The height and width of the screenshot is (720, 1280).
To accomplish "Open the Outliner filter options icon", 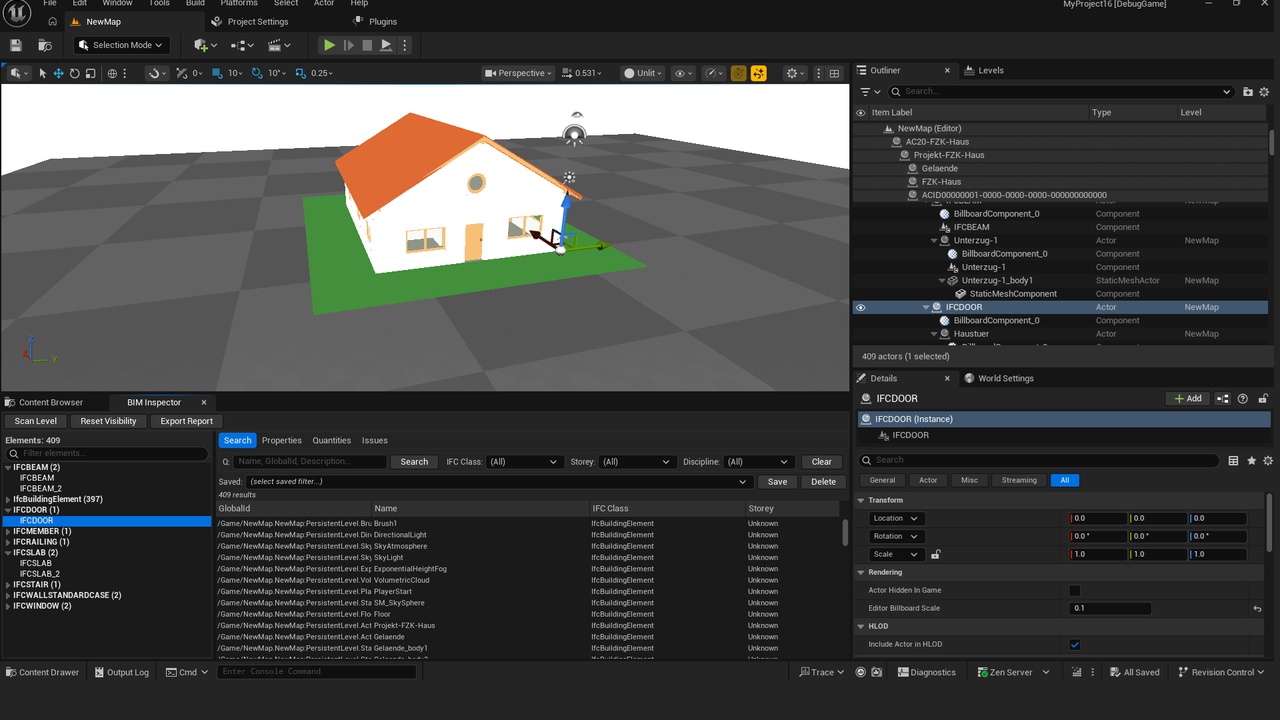I will point(868,92).
